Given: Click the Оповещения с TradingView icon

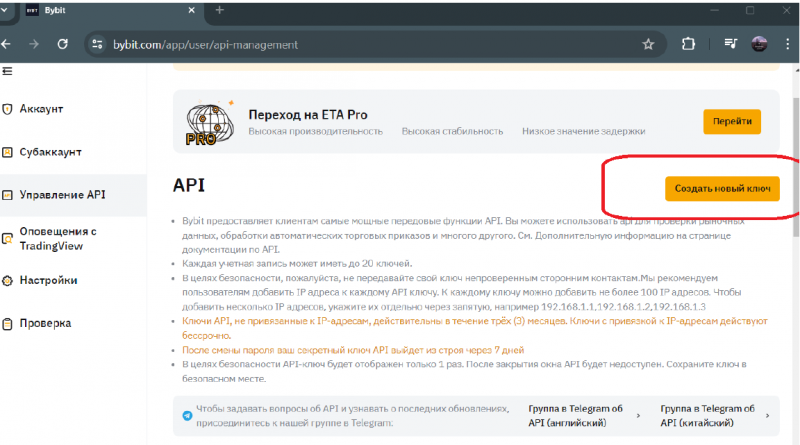Looking at the screenshot, I should [7, 239].
